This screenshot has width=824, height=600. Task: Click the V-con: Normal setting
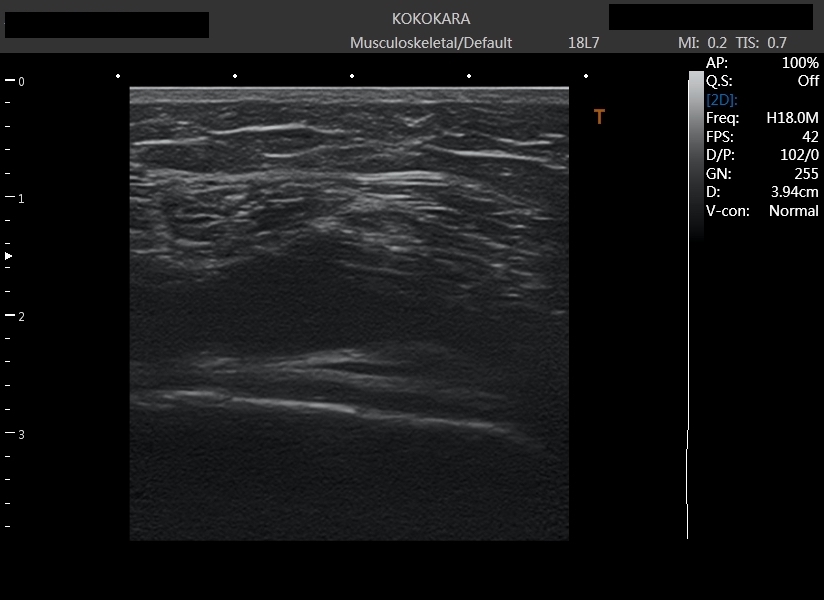coord(762,211)
